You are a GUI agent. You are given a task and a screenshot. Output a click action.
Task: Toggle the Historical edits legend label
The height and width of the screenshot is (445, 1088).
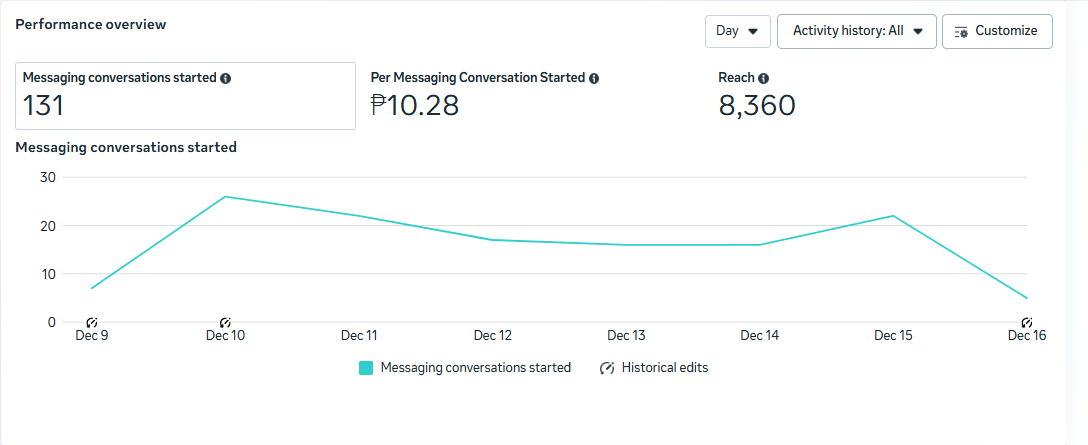pyautogui.click(x=664, y=368)
